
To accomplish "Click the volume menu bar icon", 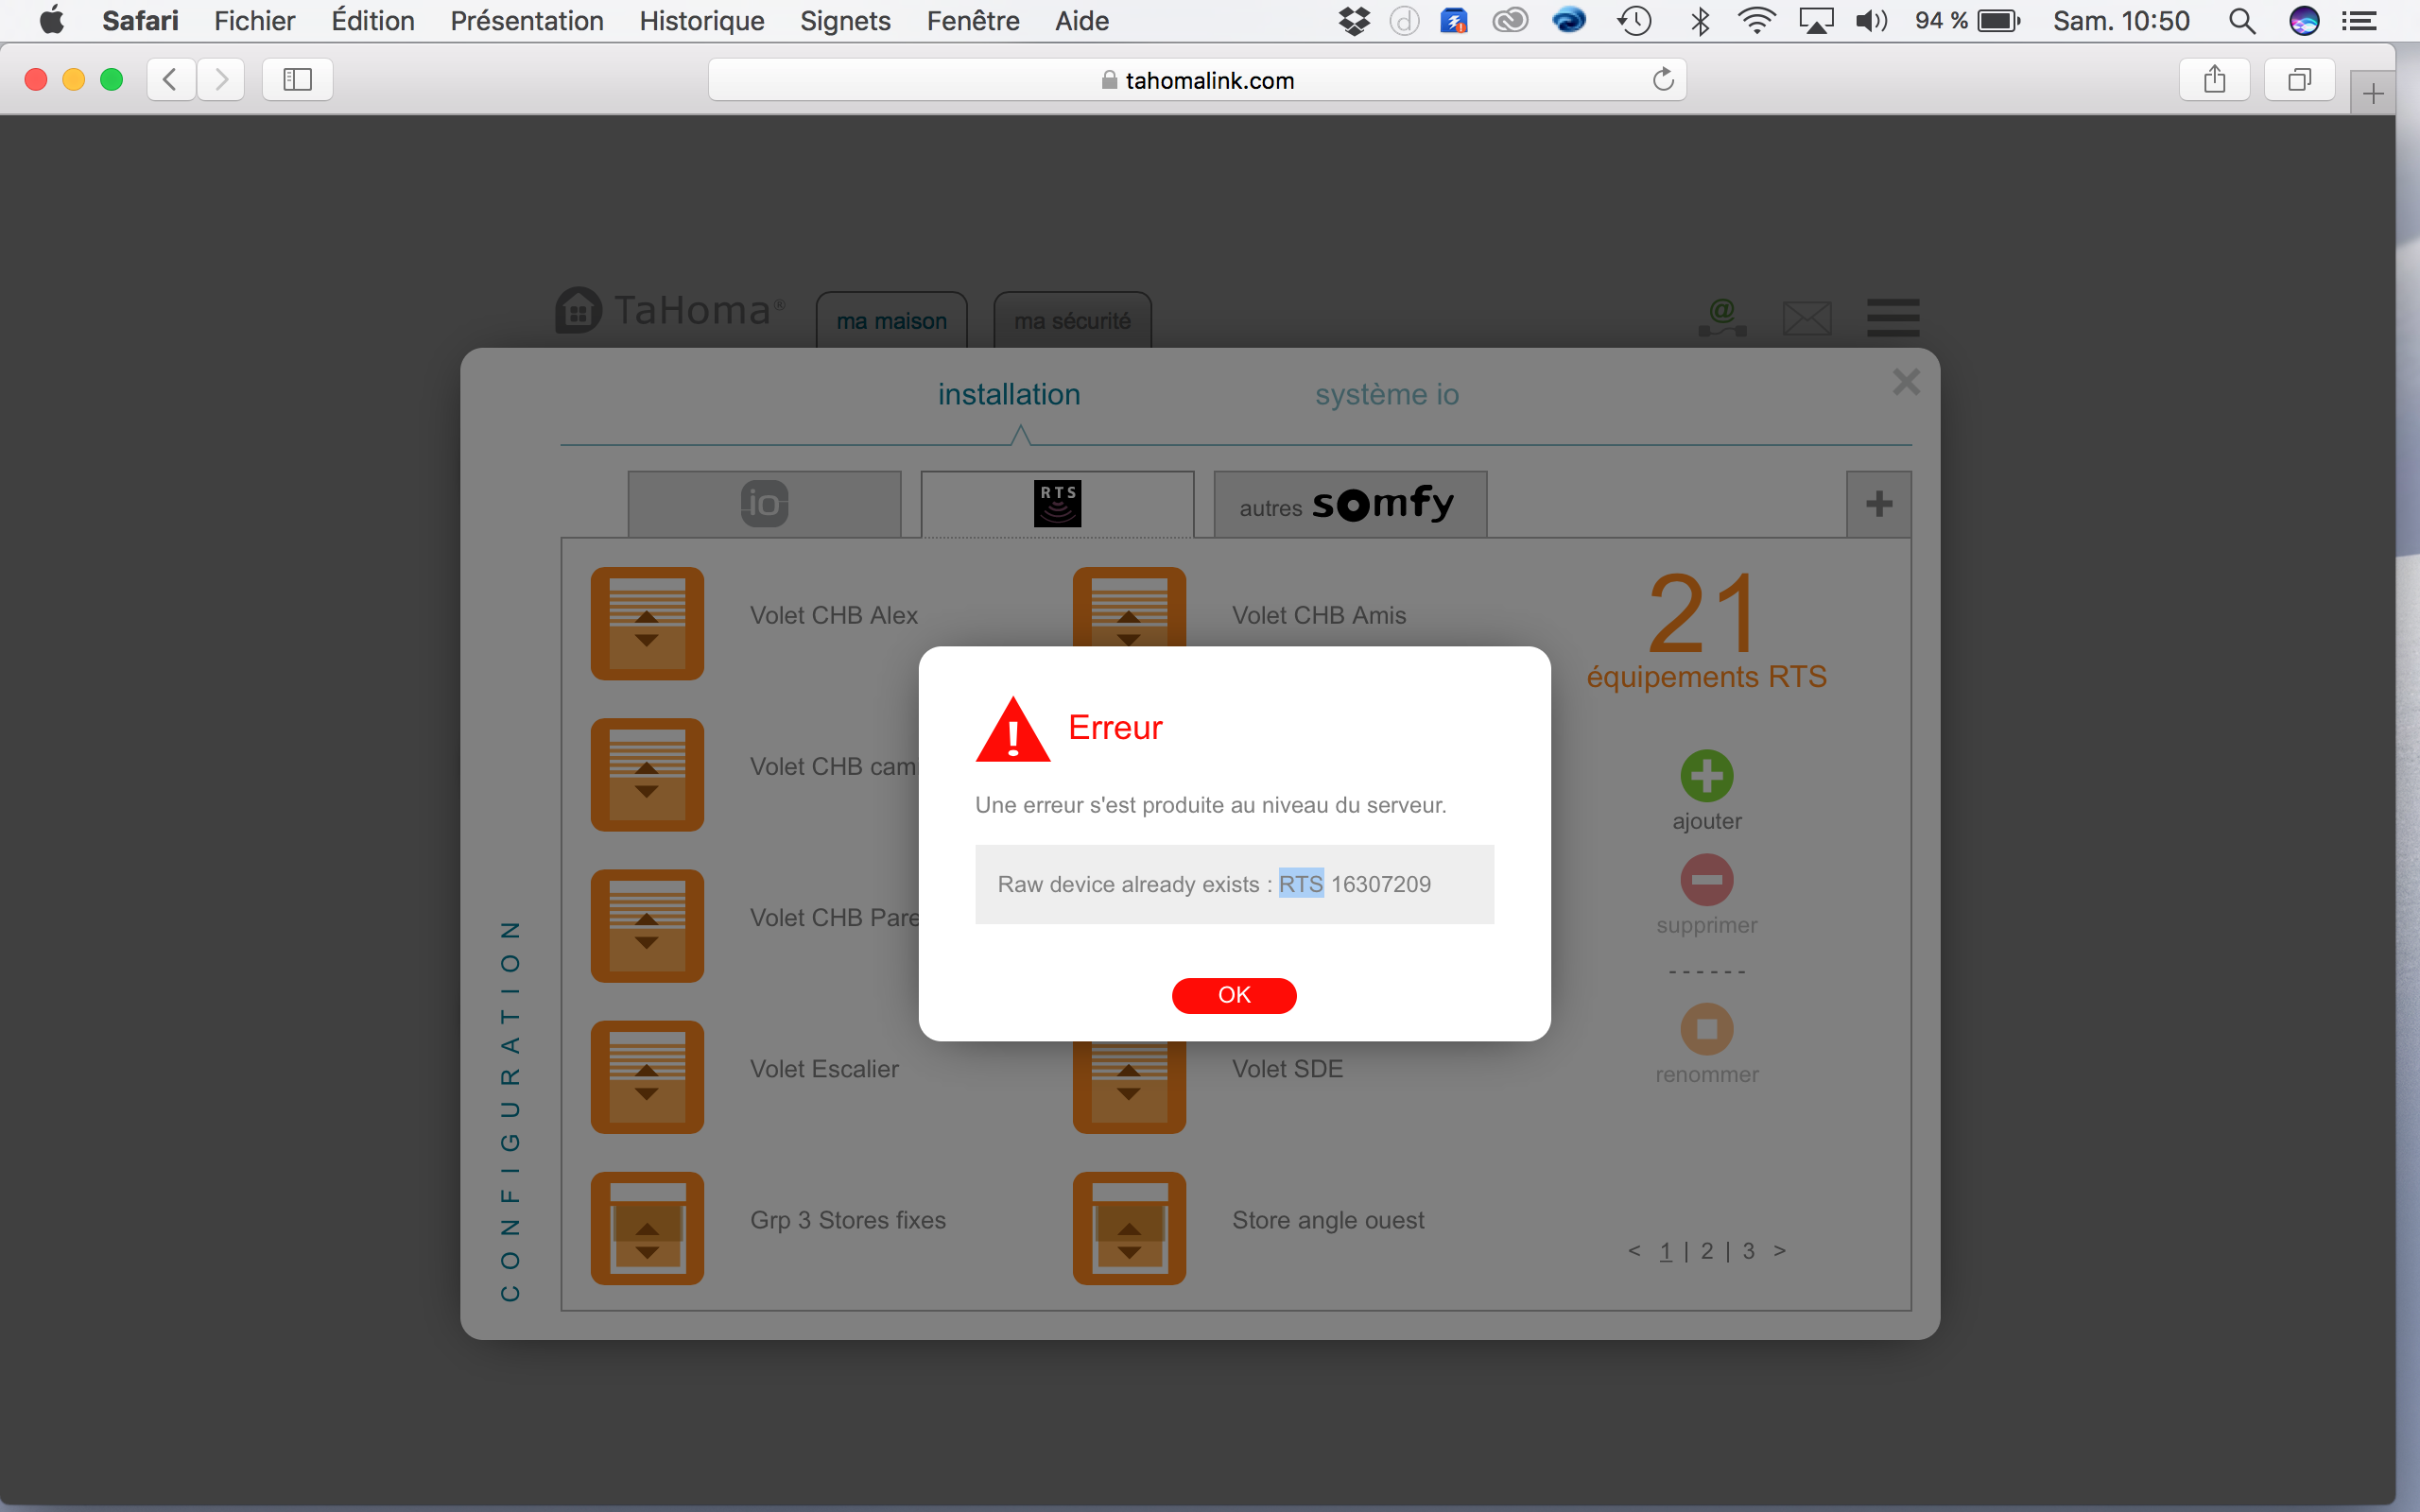I will tap(1870, 21).
